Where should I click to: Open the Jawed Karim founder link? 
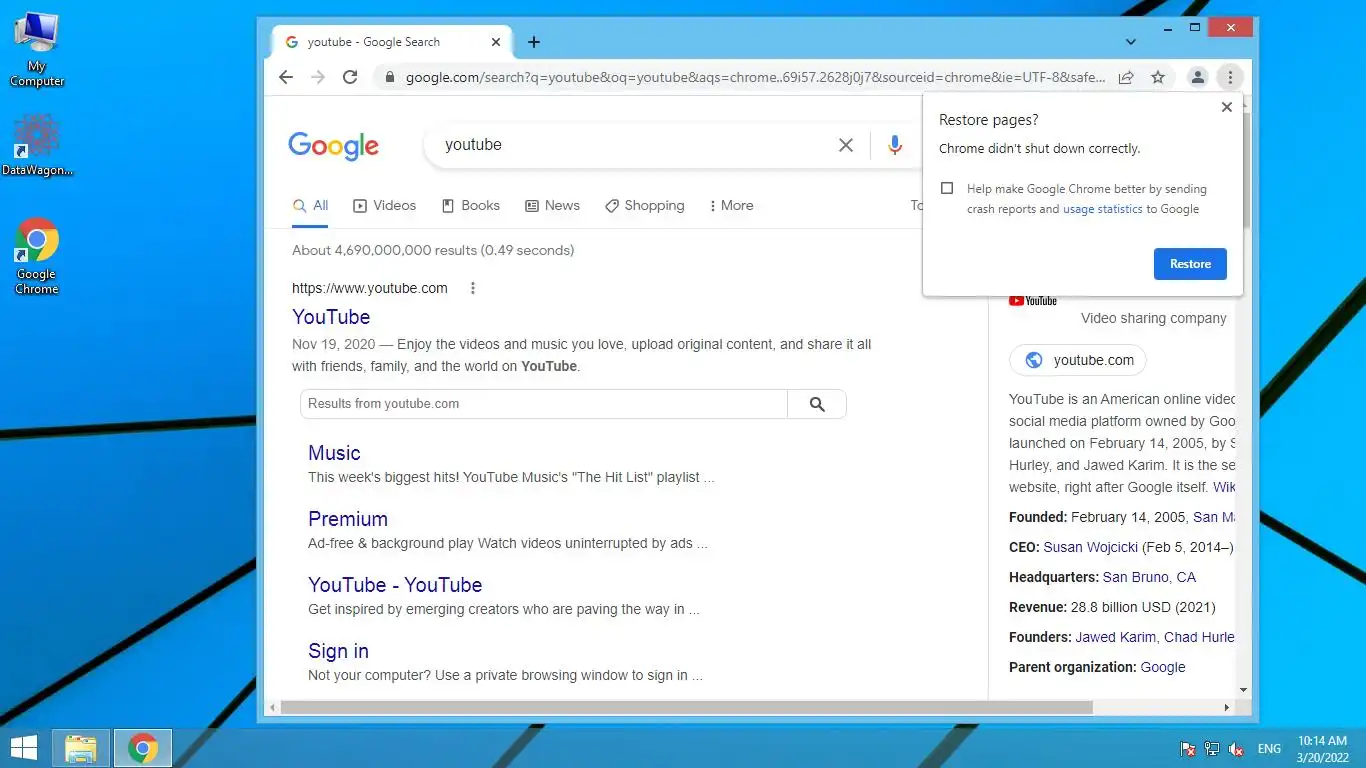pyautogui.click(x=1115, y=637)
